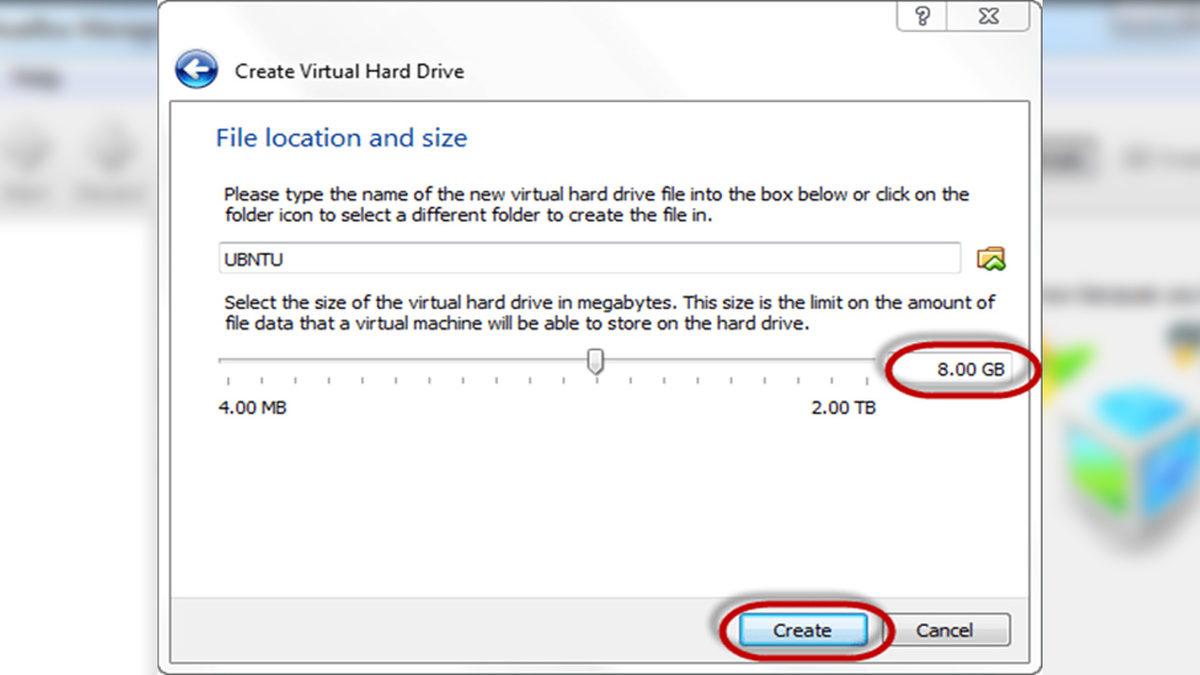1200x675 pixels.
Task: Click the question mark help button
Action: (922, 18)
